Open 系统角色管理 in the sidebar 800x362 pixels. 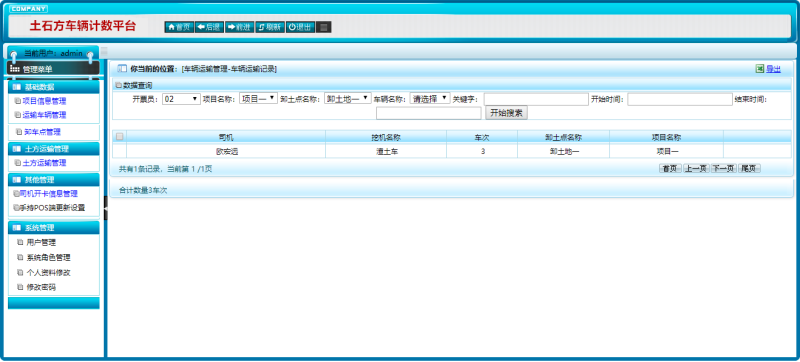pyautogui.click(x=48, y=257)
